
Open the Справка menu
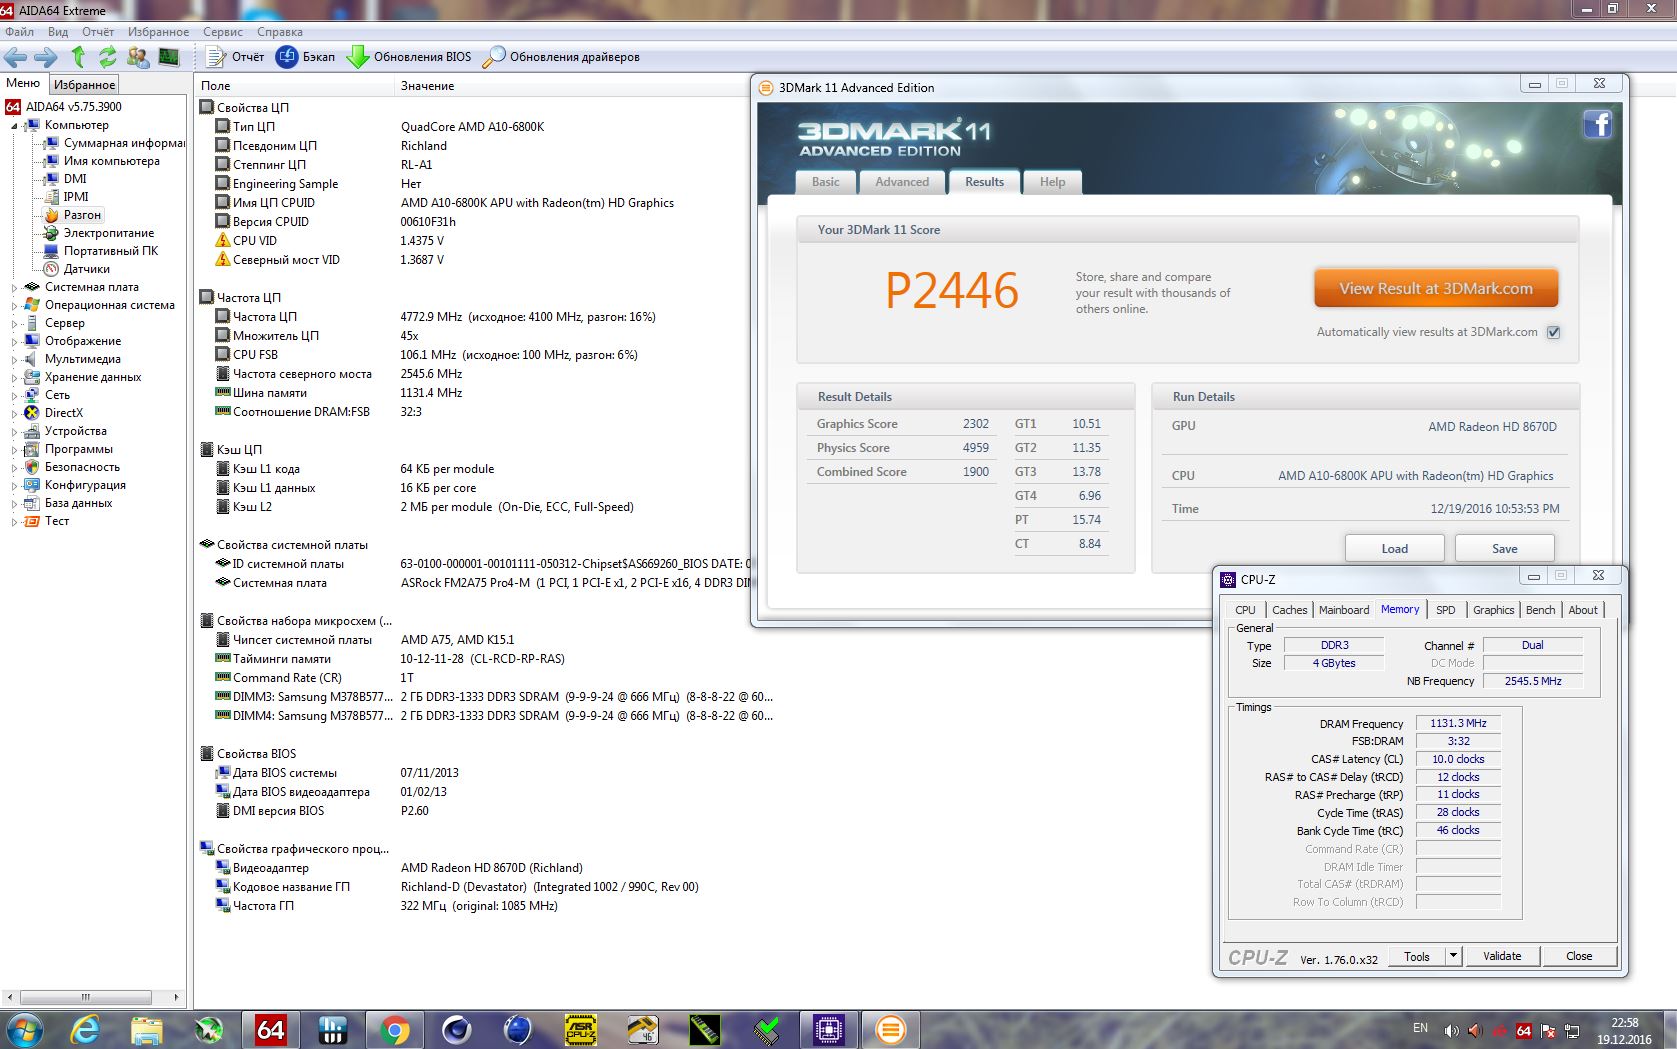280,32
